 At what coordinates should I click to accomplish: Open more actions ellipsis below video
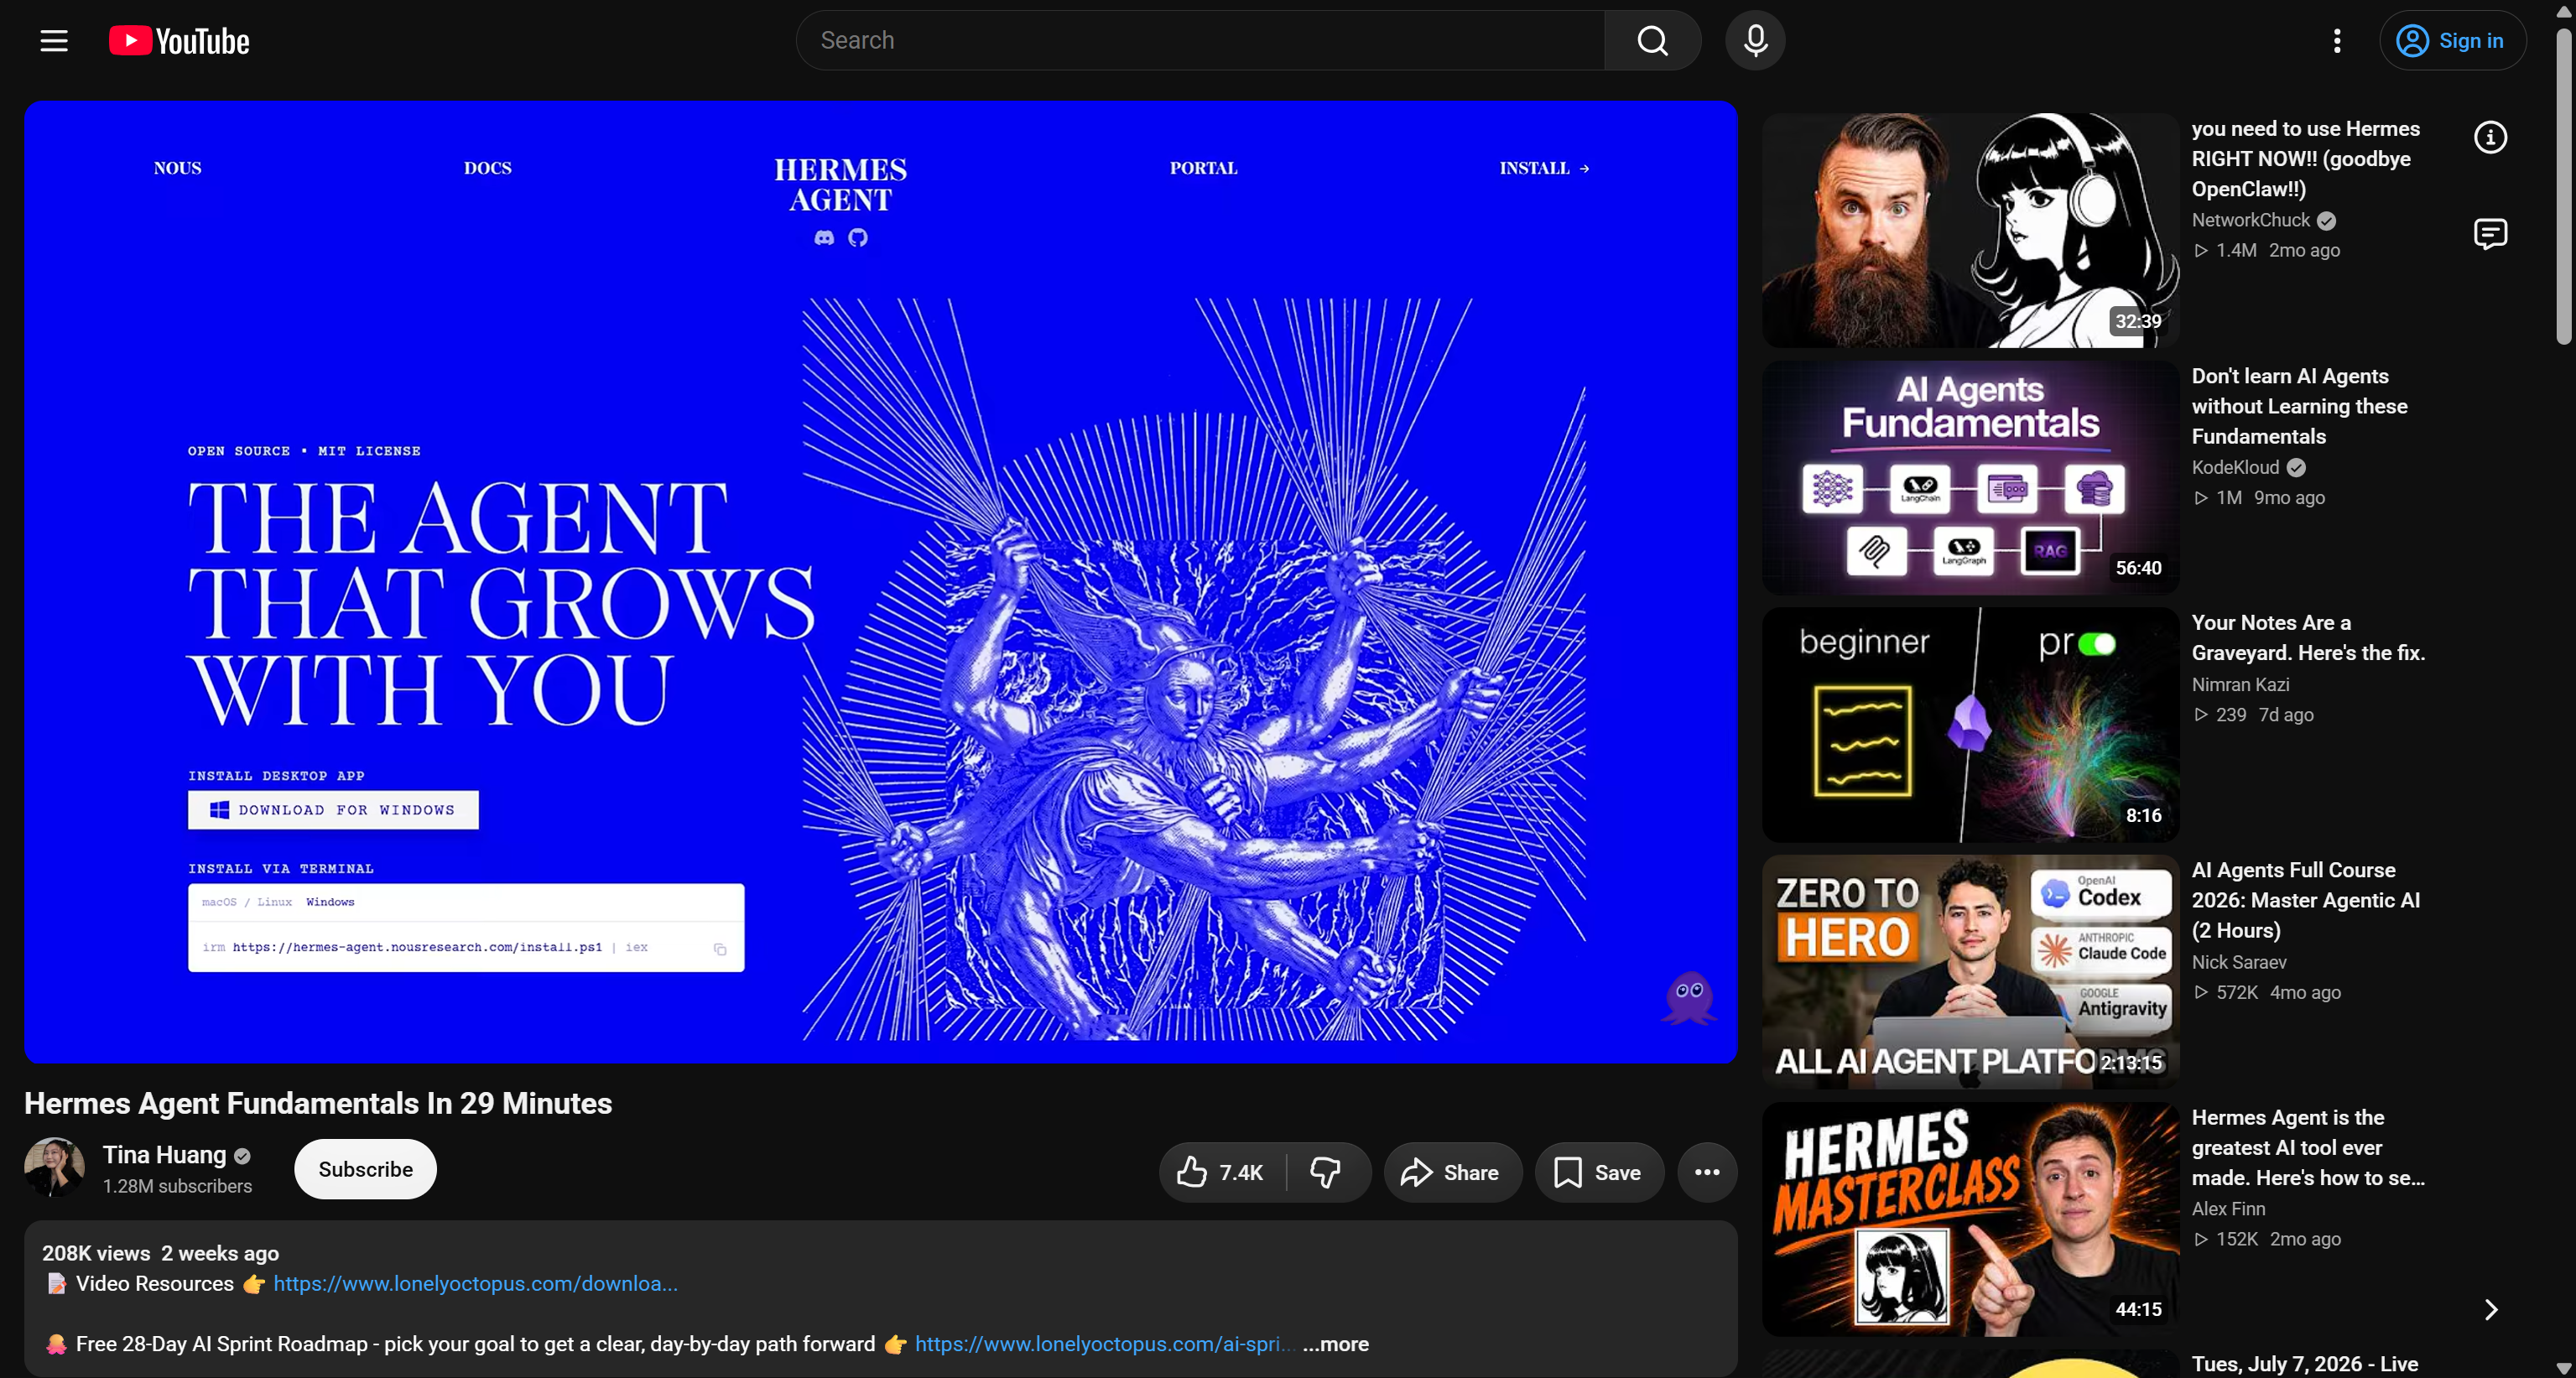[1707, 1172]
